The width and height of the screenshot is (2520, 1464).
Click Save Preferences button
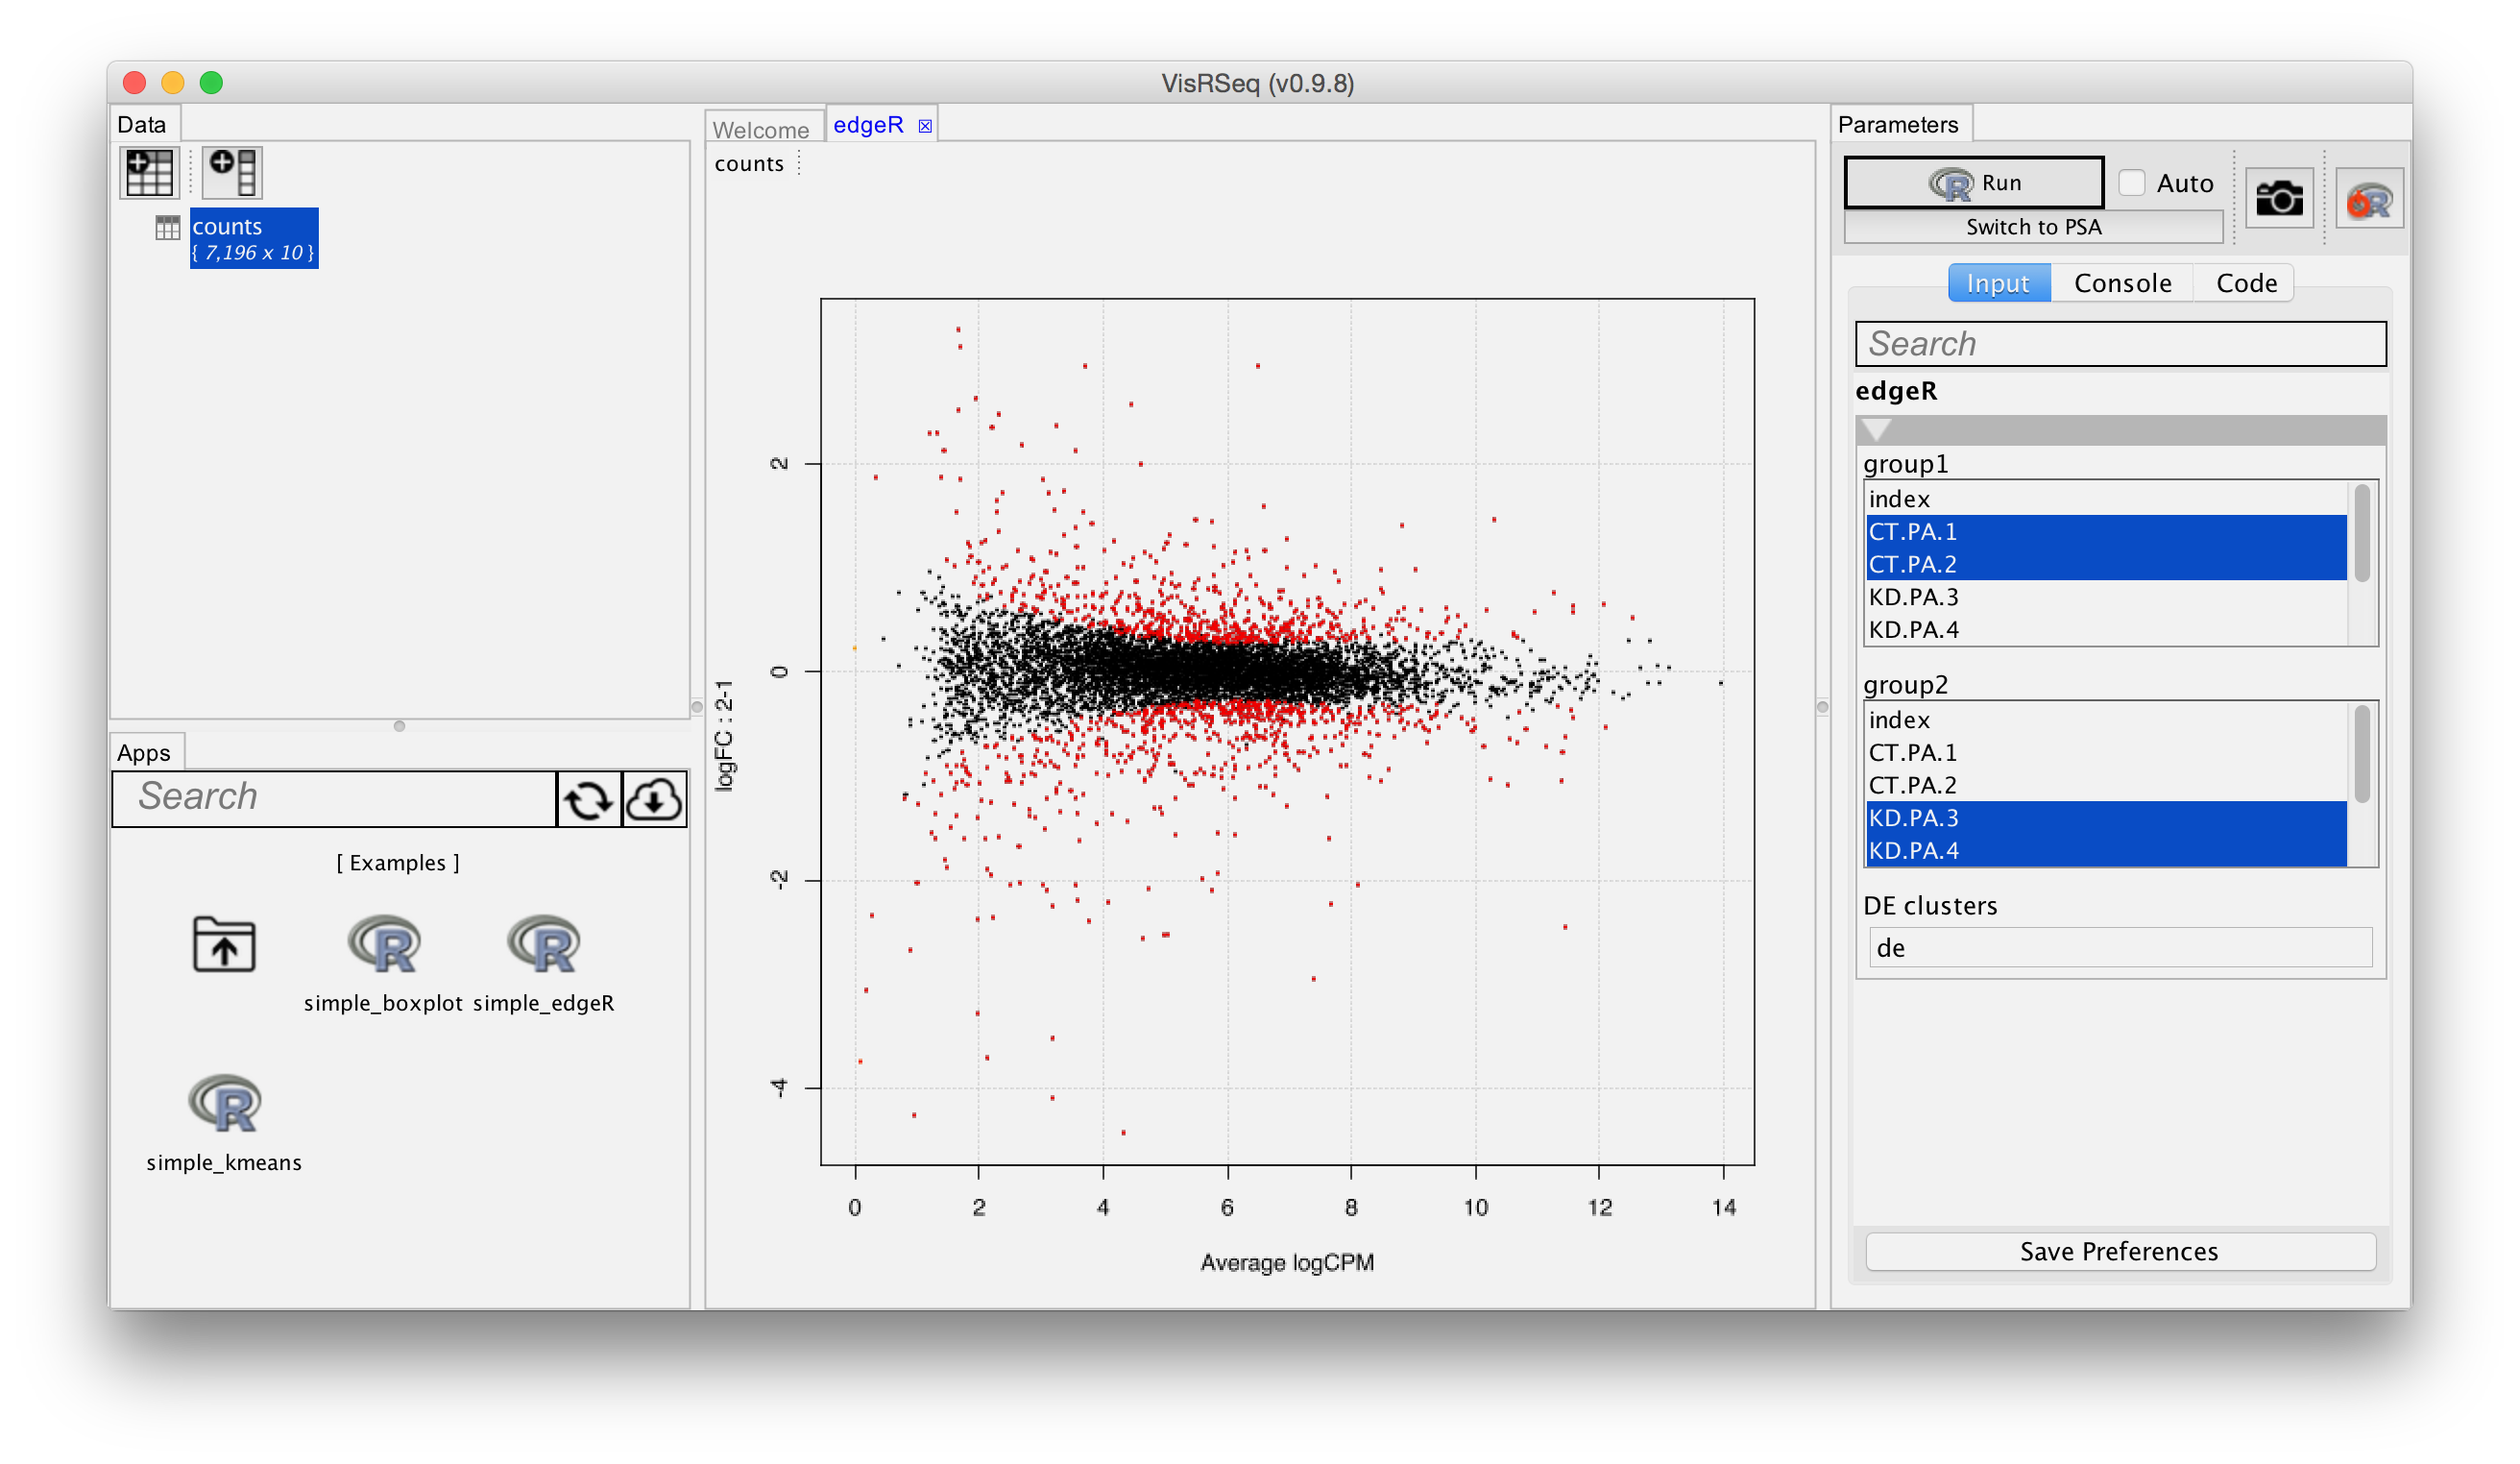[x=2119, y=1251]
